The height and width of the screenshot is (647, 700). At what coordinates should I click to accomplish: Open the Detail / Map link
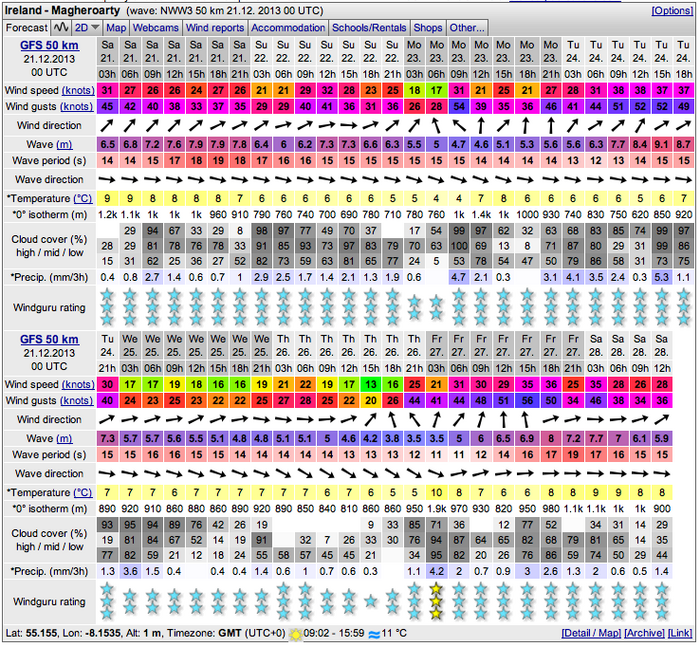point(591,633)
